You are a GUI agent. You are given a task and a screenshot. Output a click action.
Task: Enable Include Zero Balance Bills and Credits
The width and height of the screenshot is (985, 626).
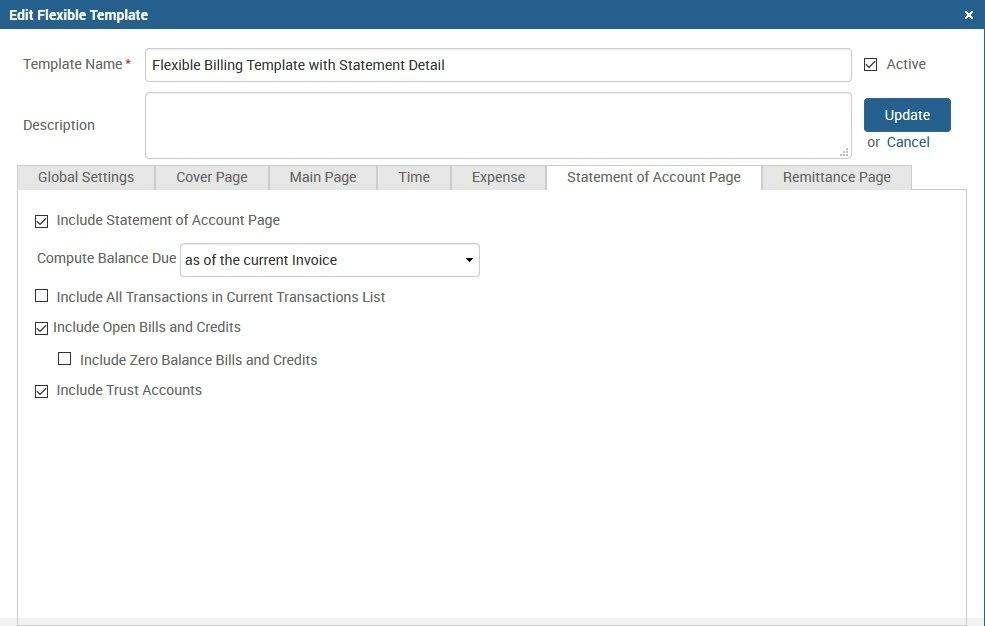click(x=65, y=359)
